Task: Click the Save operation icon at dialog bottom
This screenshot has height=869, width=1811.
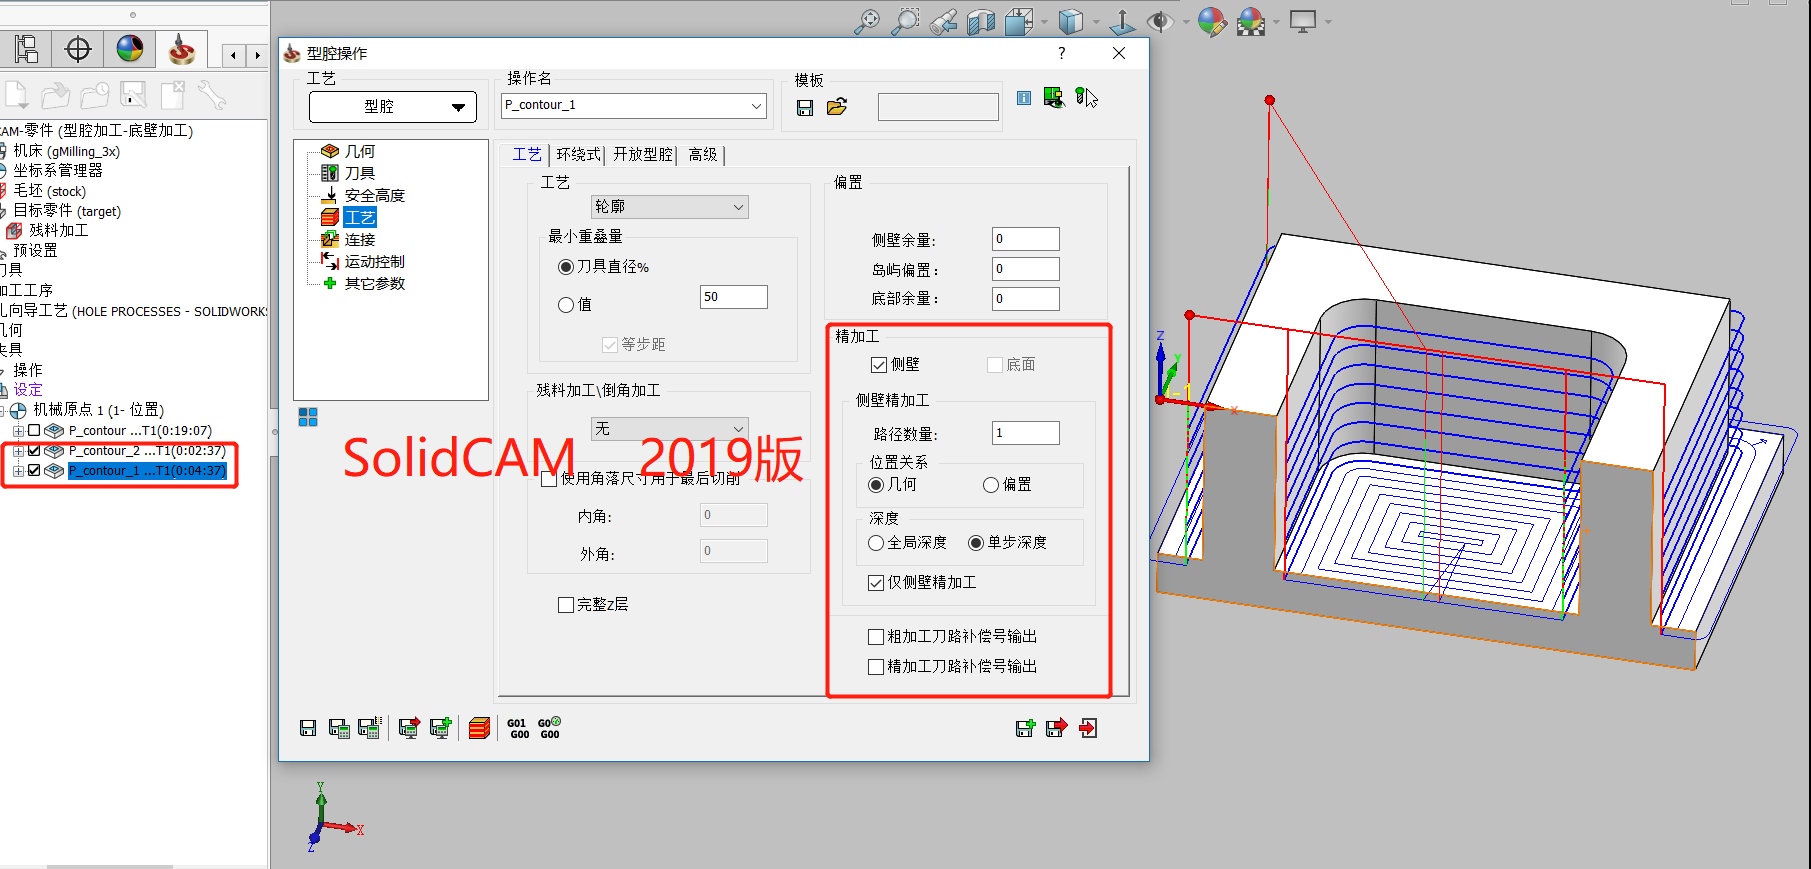Action: [x=308, y=728]
